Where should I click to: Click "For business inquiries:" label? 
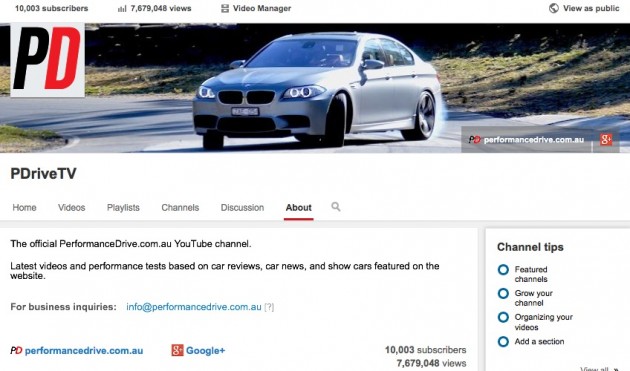coord(63,307)
